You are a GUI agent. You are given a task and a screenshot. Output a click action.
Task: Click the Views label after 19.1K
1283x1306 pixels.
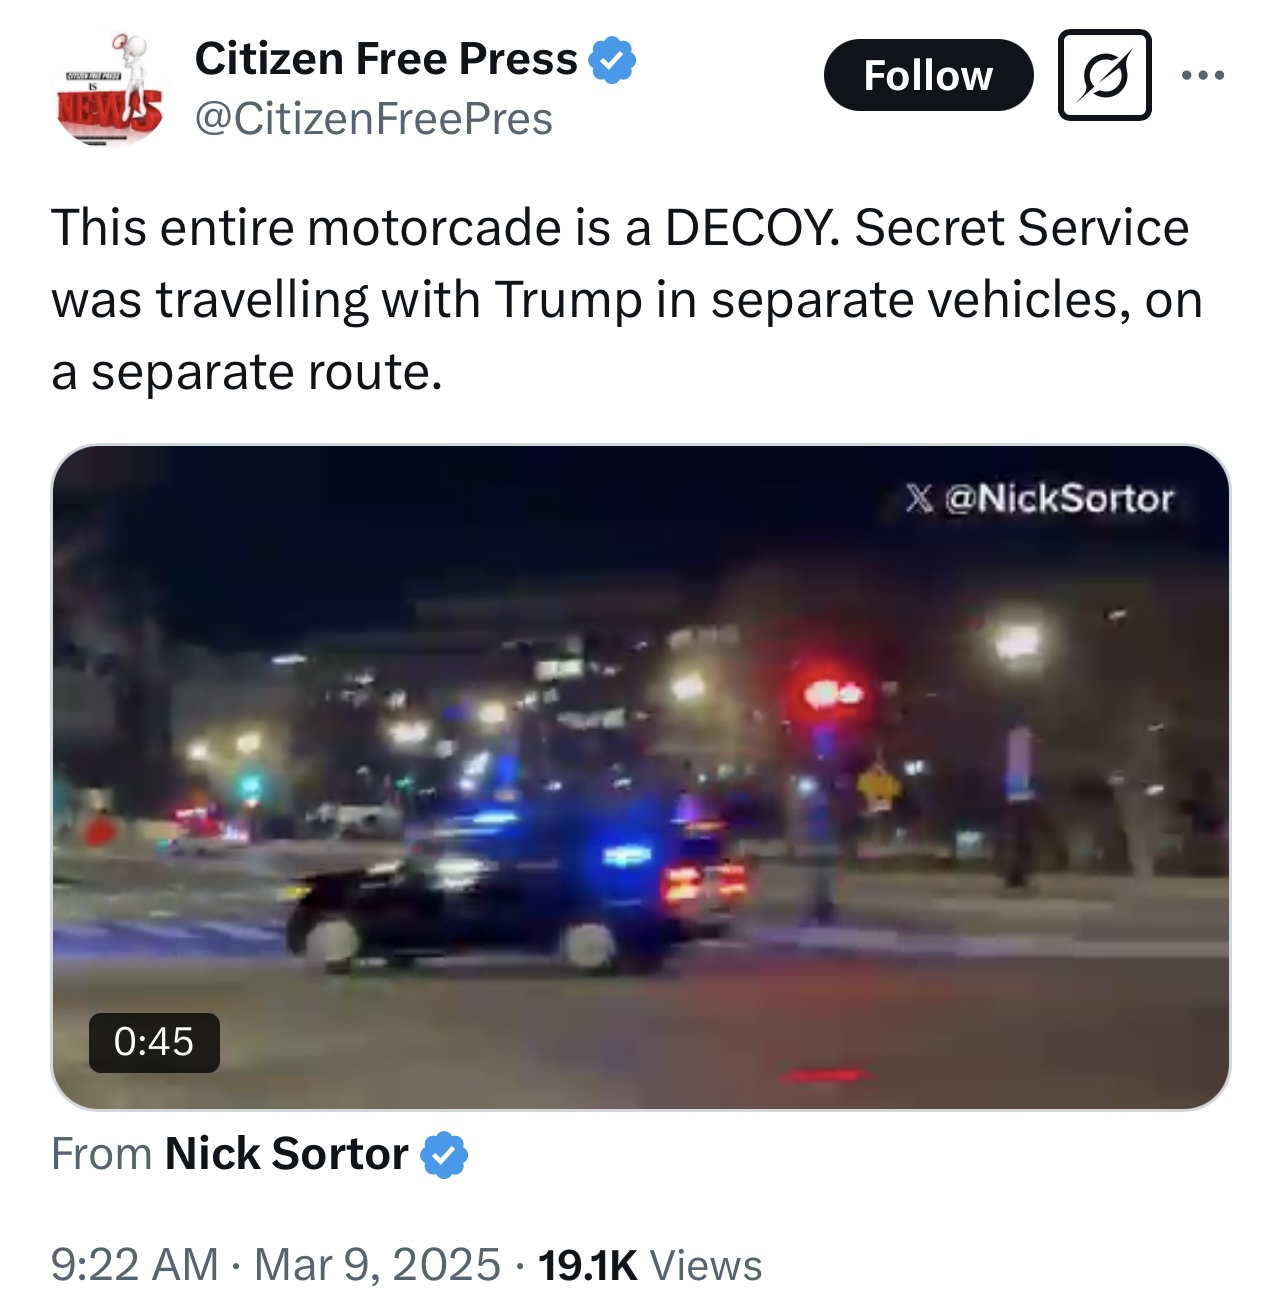706,1265
